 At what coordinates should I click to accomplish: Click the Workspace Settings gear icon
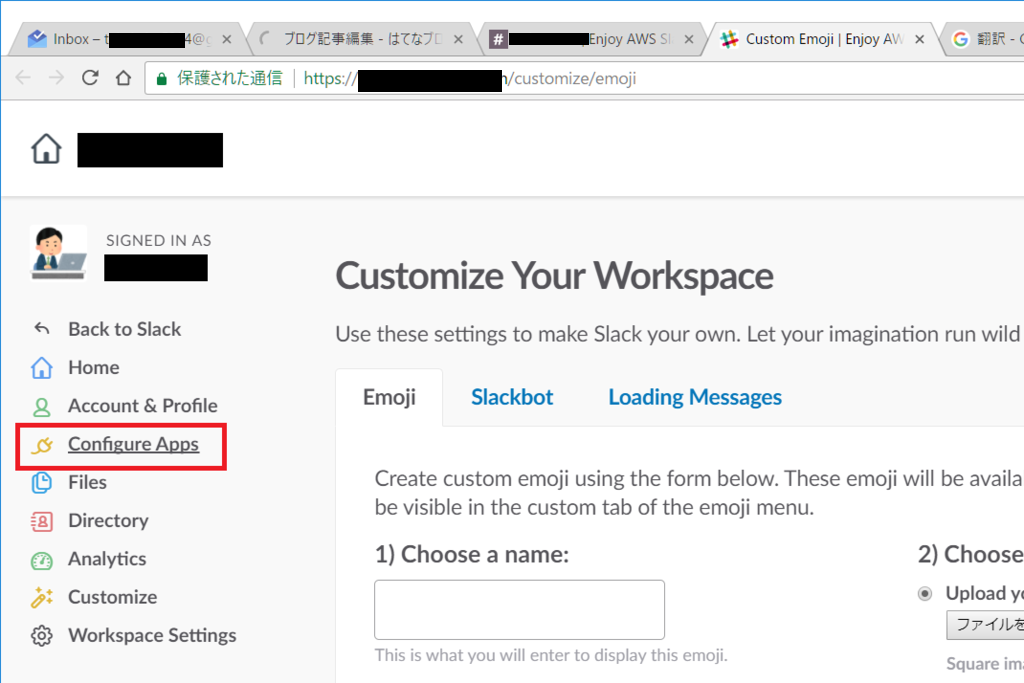coord(42,635)
